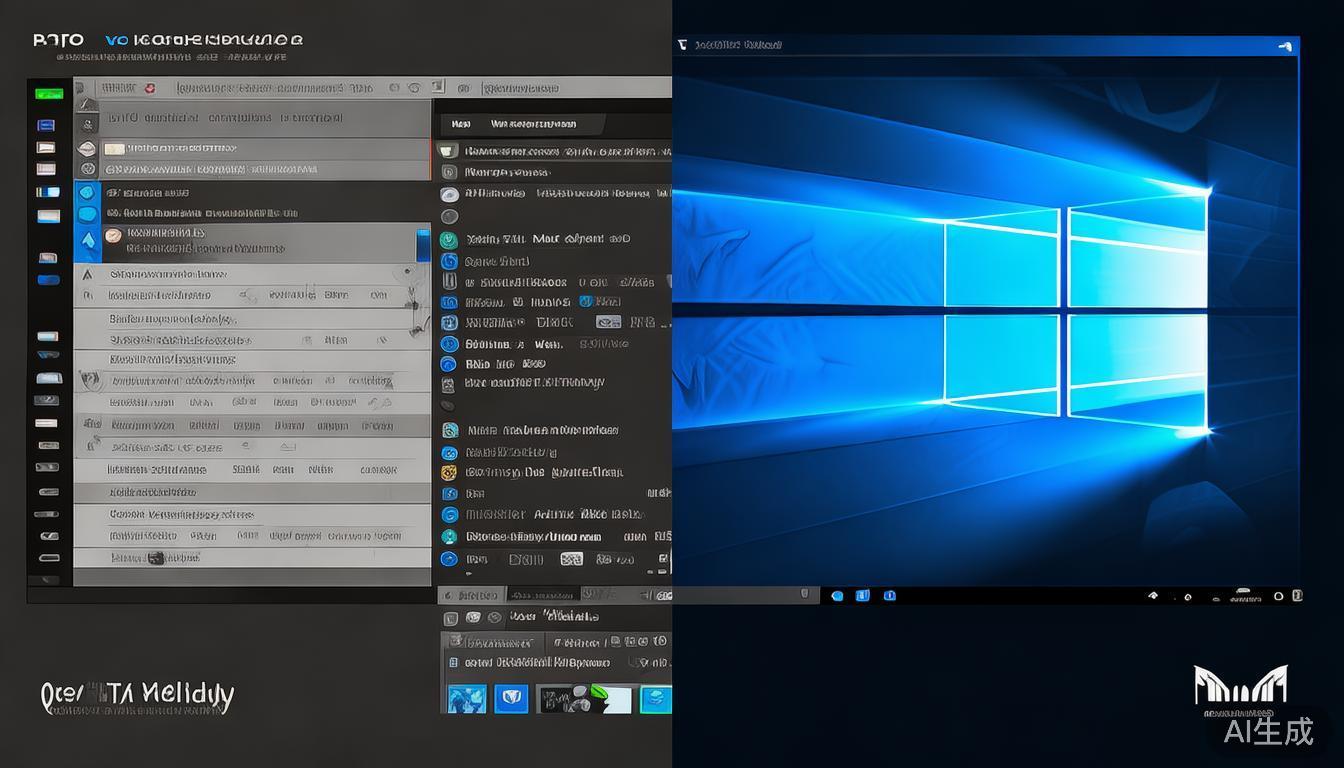Click the red icon in the top toolbar
Image resolution: width=1344 pixels, height=768 pixels.
point(149,88)
